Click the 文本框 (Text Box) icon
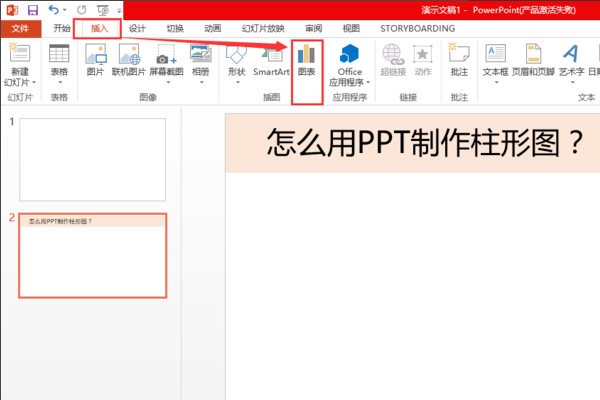The image size is (600, 400). pos(496,53)
